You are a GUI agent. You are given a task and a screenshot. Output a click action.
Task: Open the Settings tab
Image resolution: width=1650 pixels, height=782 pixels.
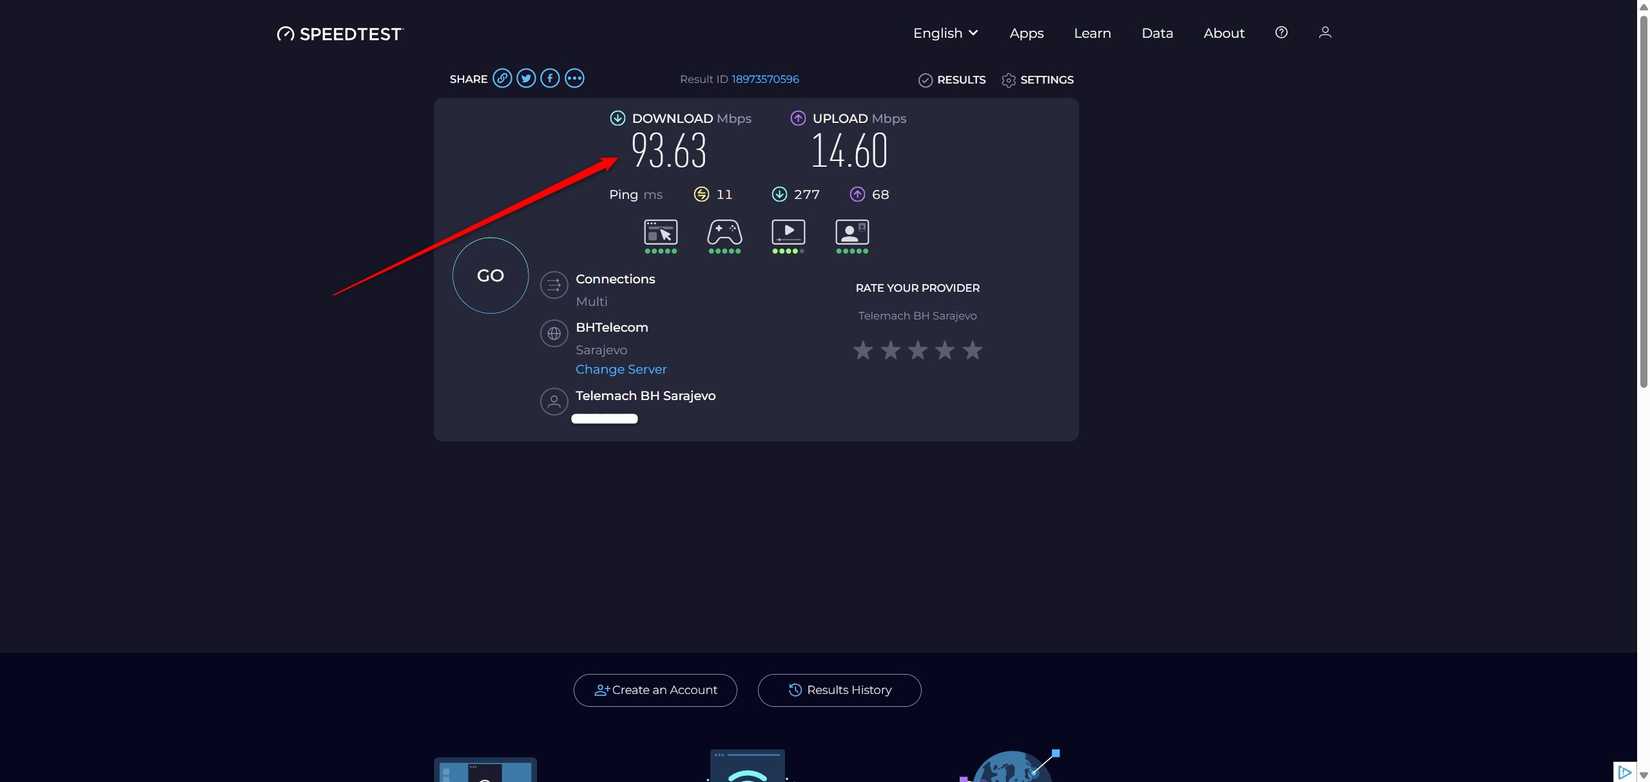coord(1038,80)
